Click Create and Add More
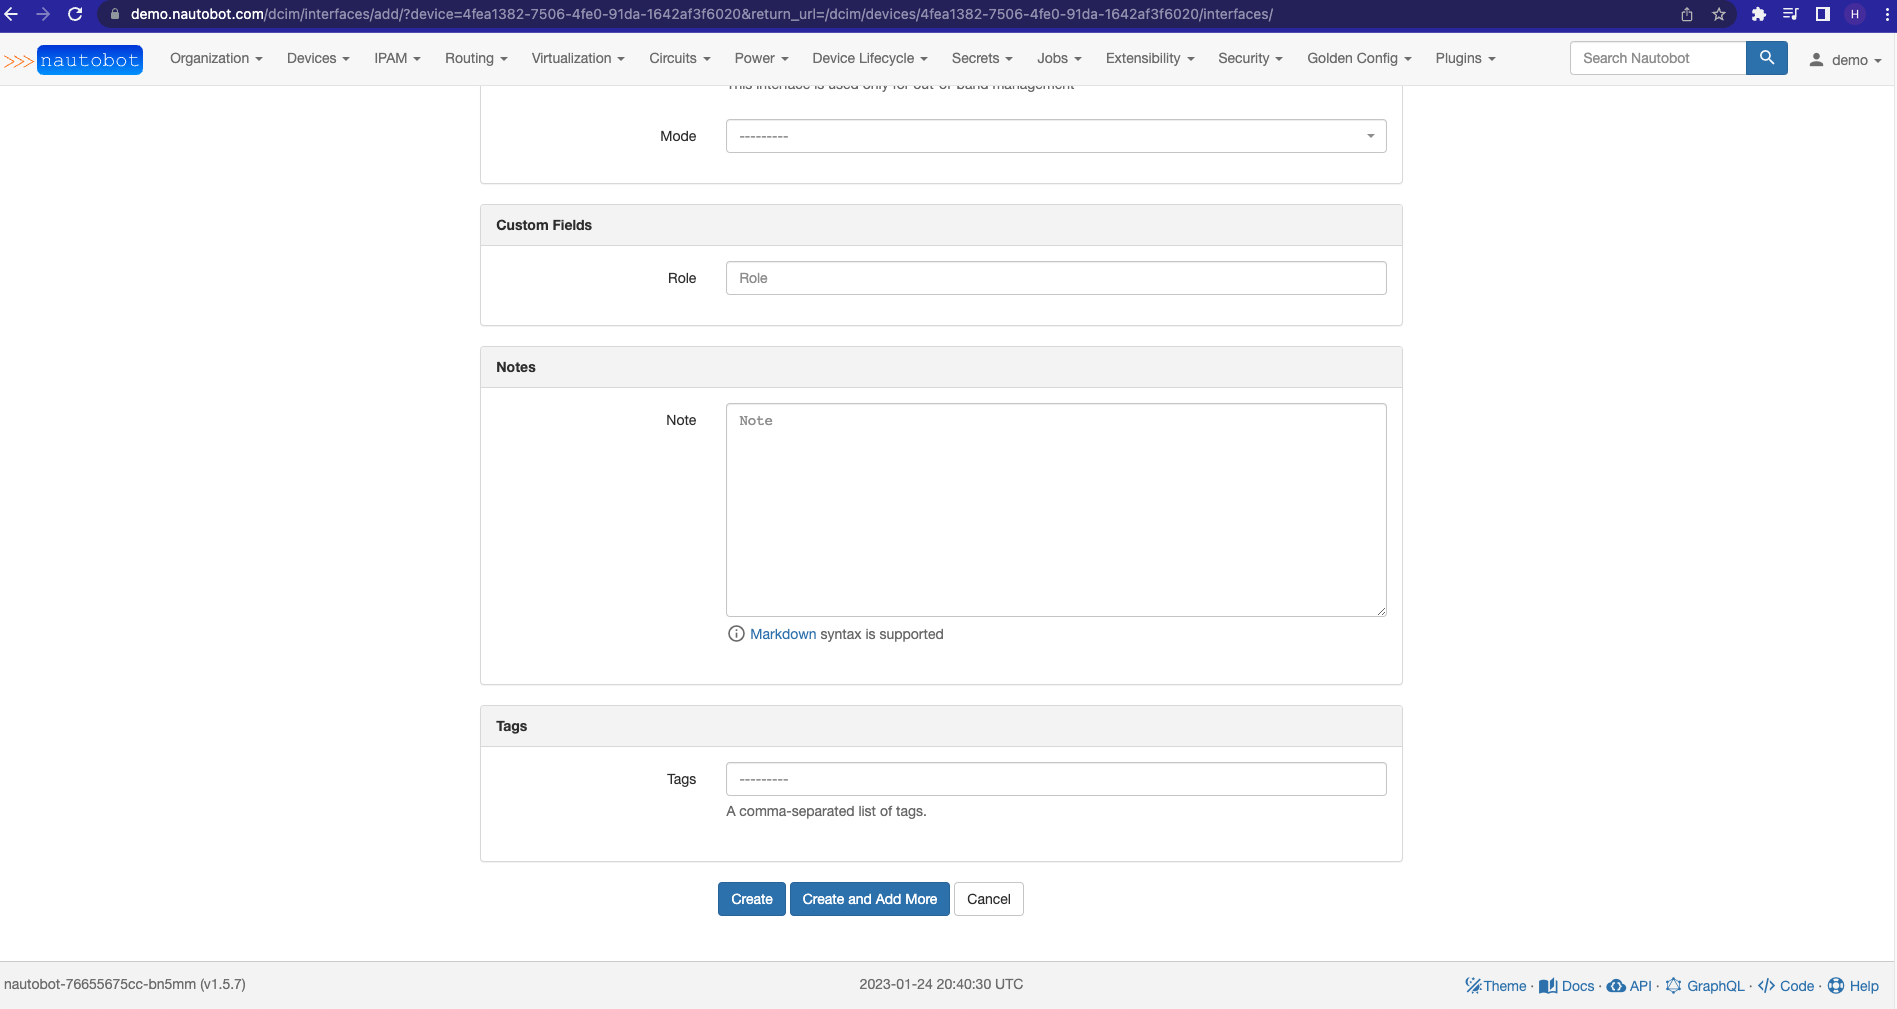The height and width of the screenshot is (1009, 1897). click(869, 898)
